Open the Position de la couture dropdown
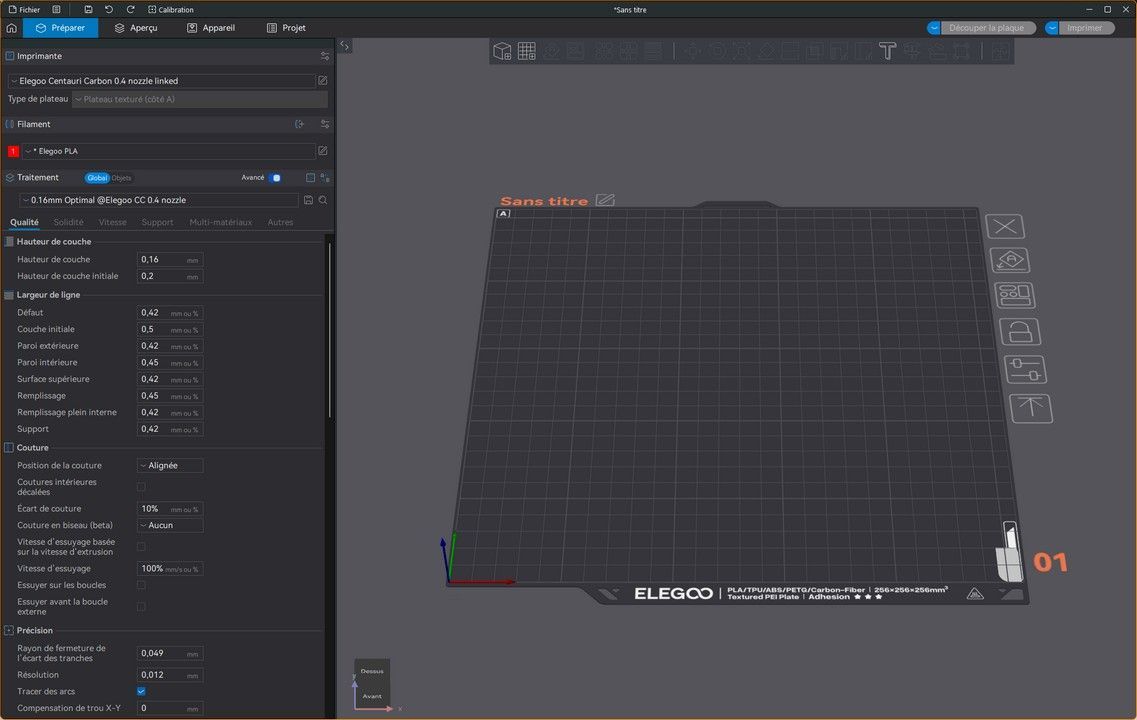 click(170, 465)
